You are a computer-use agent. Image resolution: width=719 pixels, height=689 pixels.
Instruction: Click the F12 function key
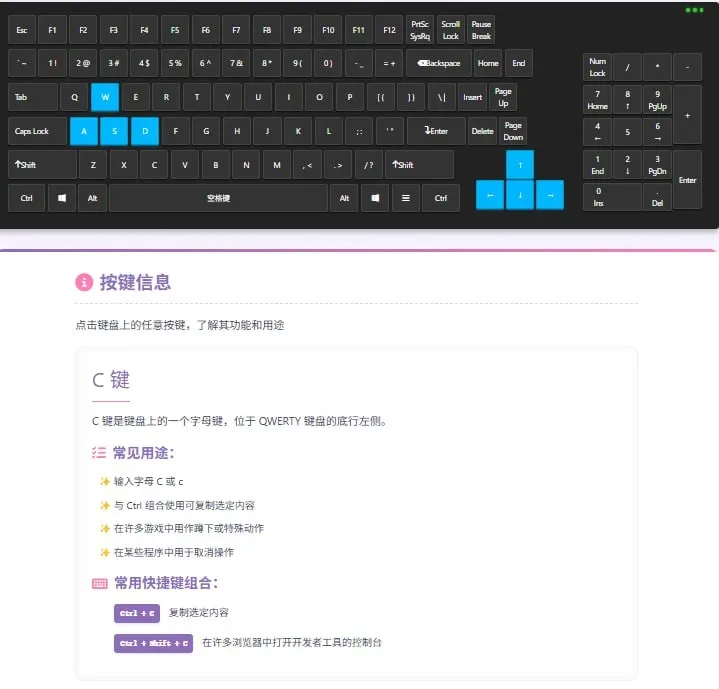pos(389,30)
